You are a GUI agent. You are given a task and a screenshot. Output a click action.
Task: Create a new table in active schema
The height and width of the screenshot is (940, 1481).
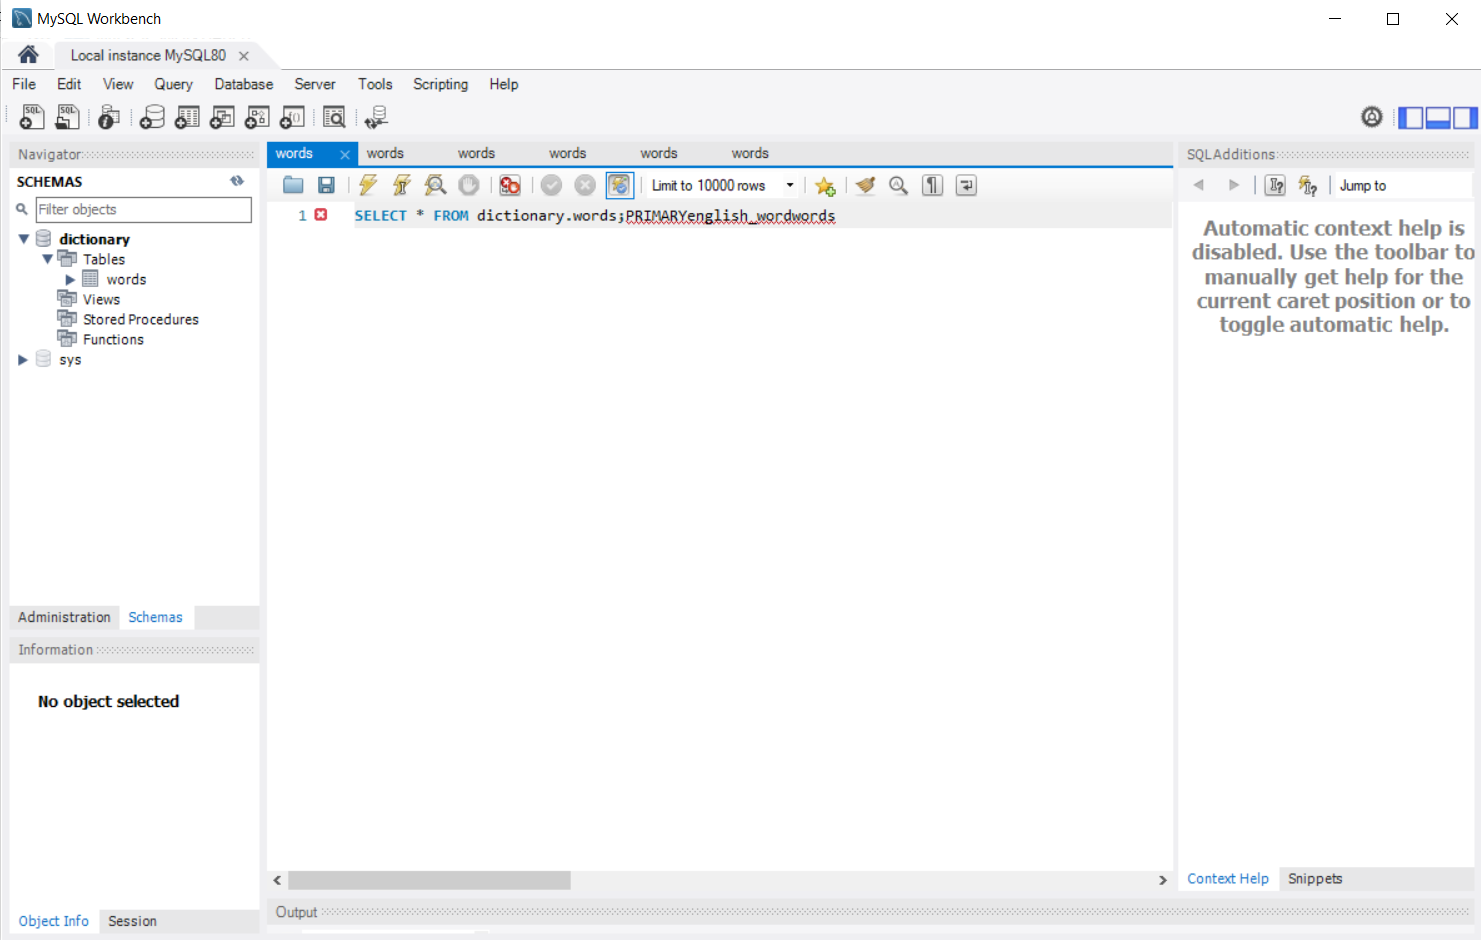(x=187, y=117)
